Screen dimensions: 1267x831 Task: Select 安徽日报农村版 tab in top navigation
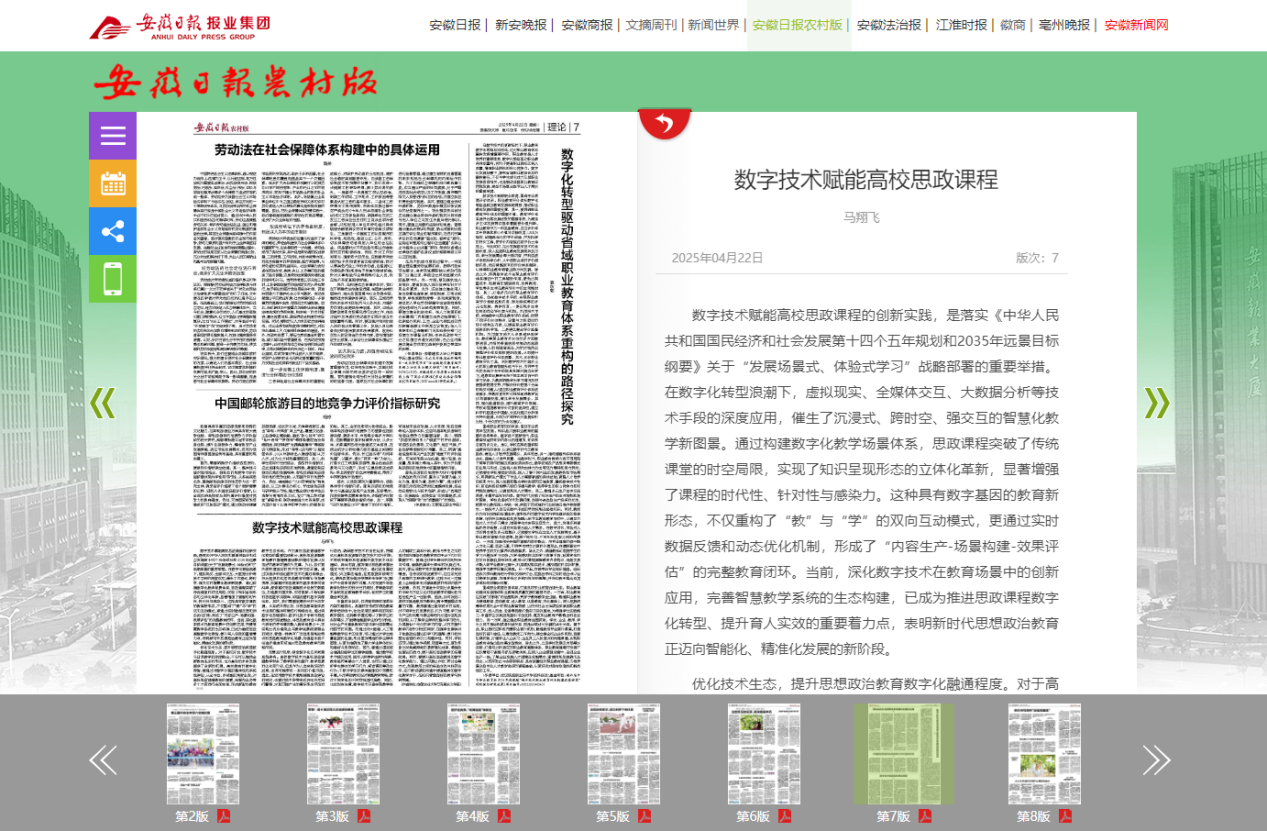[x=797, y=25]
